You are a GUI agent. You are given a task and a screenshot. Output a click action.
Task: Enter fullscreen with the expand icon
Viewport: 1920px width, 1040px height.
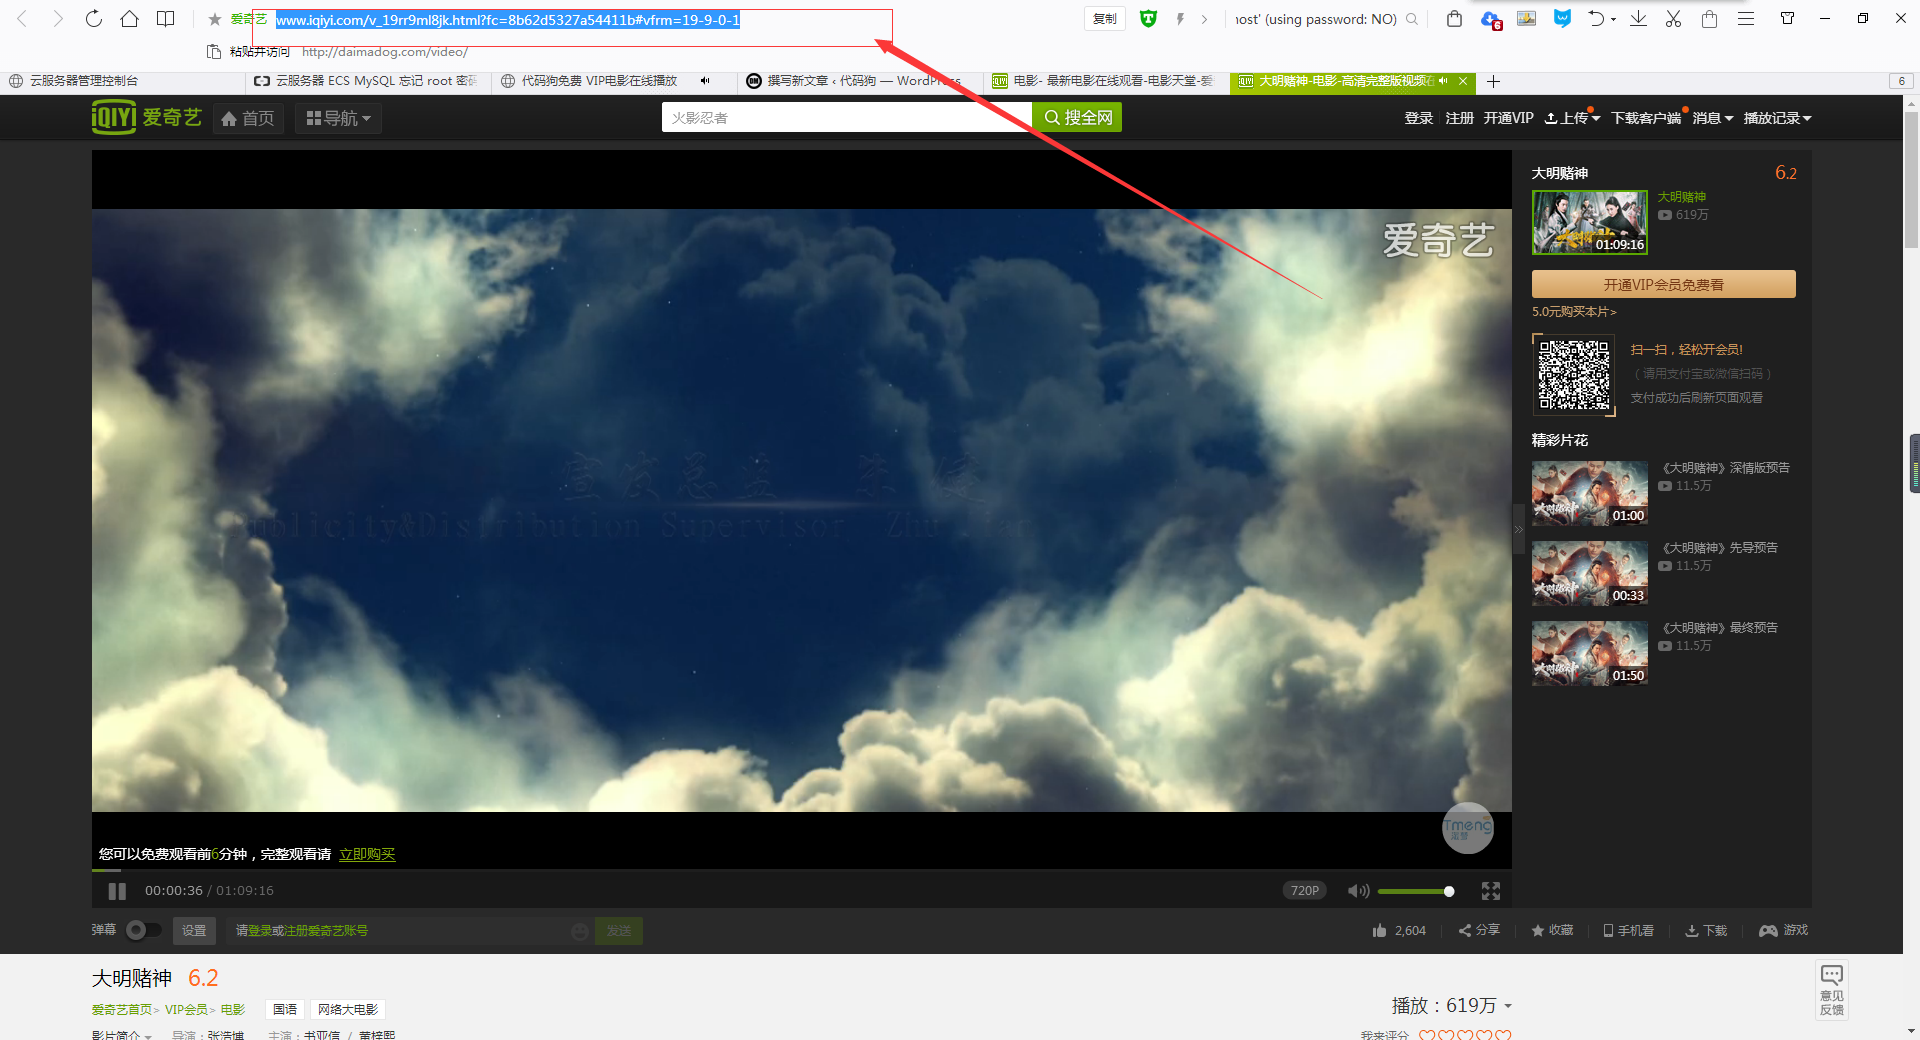coord(1491,891)
